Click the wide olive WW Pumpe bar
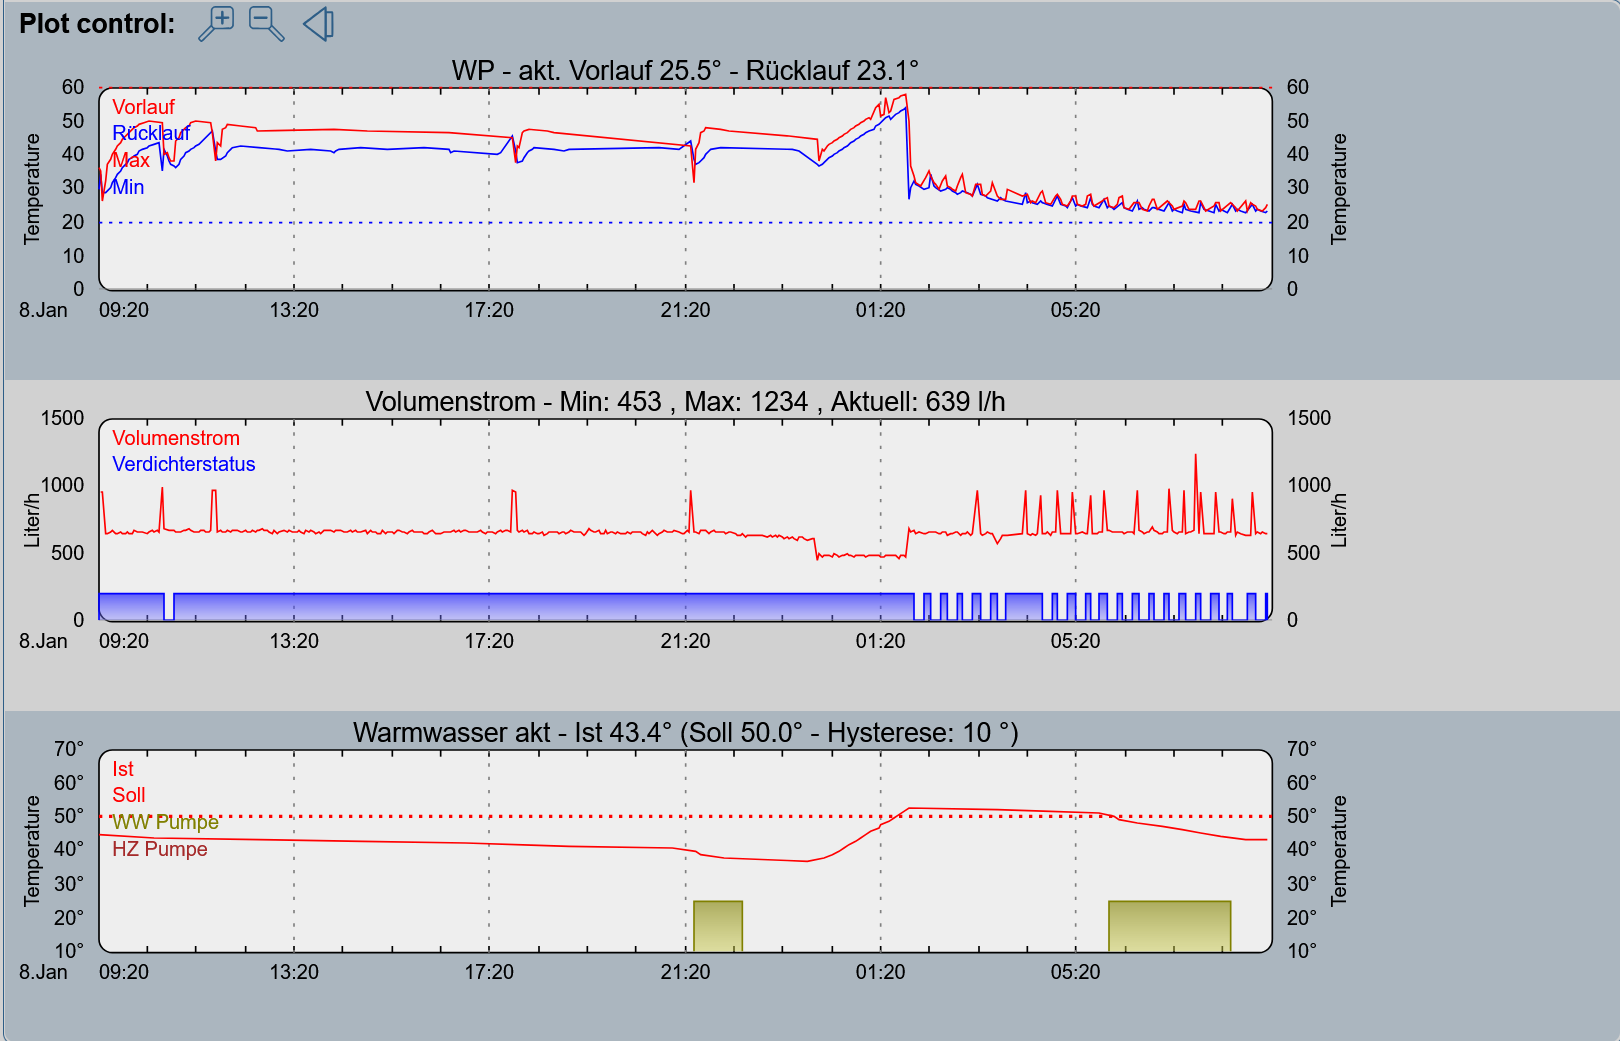Image resolution: width=1620 pixels, height=1041 pixels. click(x=1169, y=927)
